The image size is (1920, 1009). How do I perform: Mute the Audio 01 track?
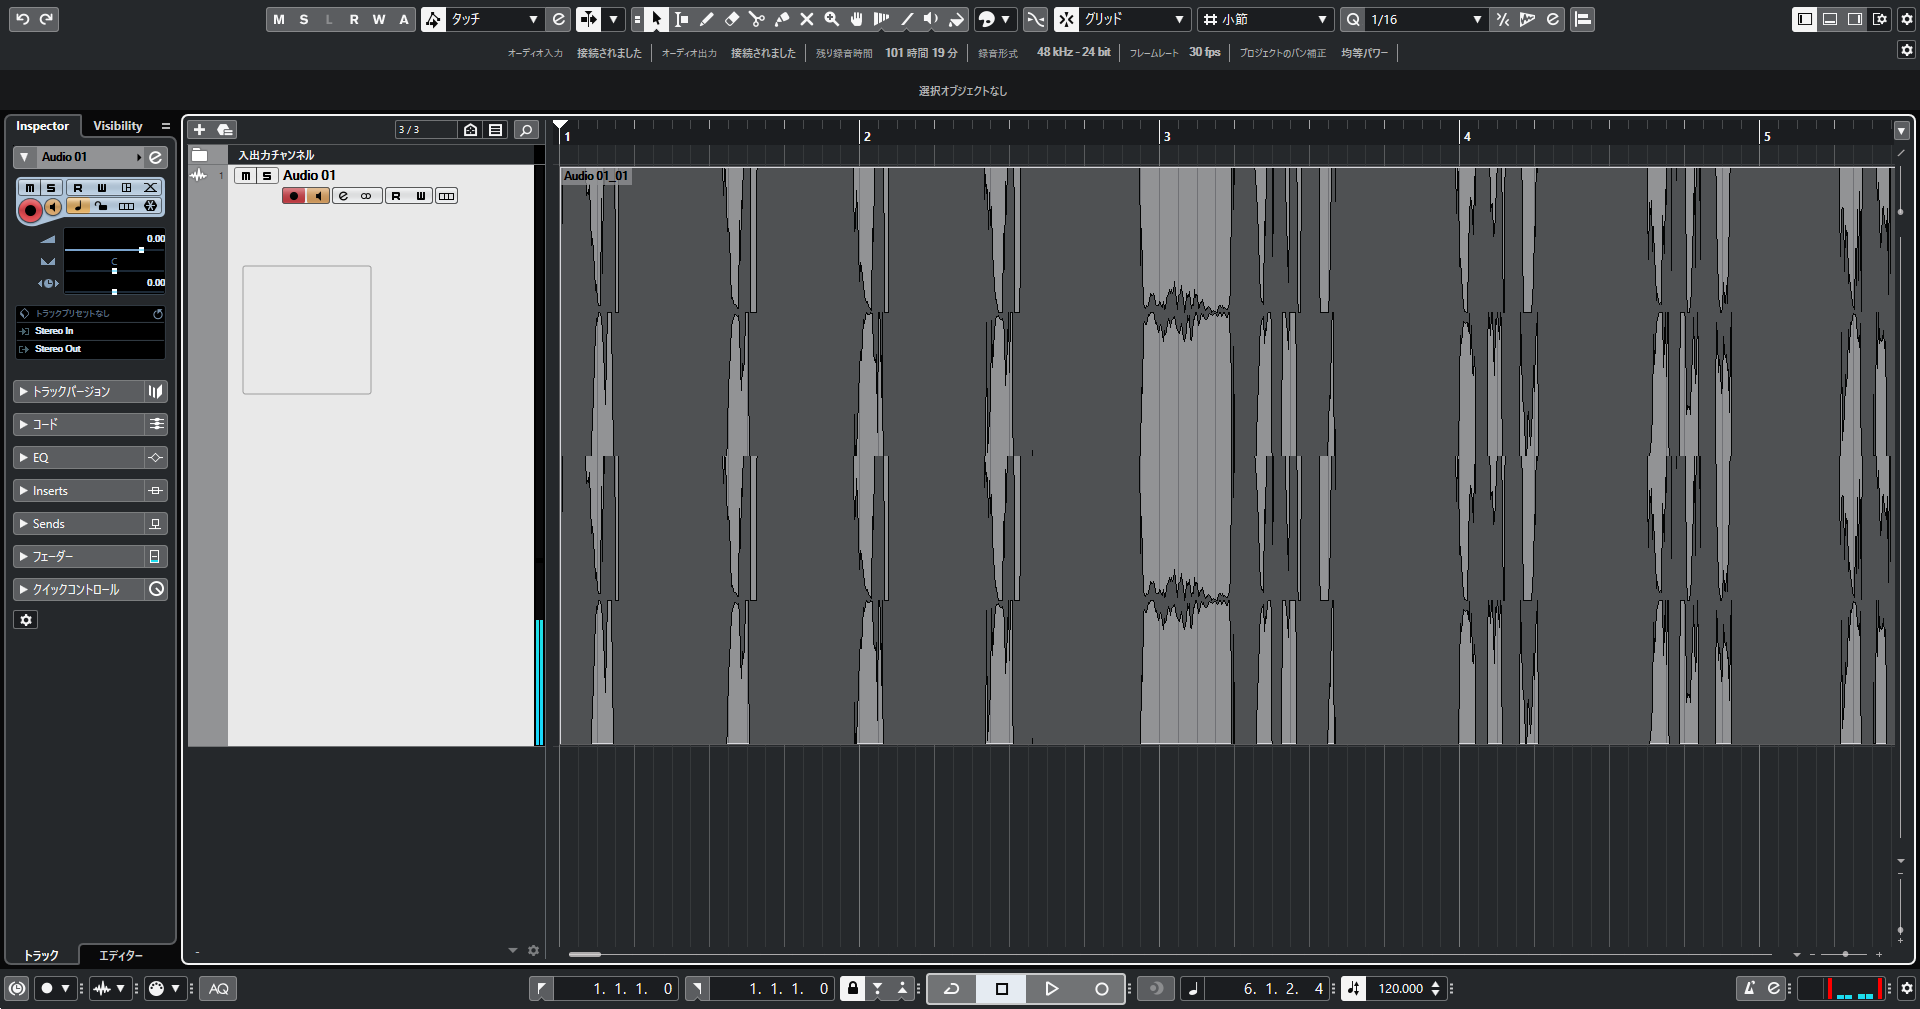pos(245,176)
